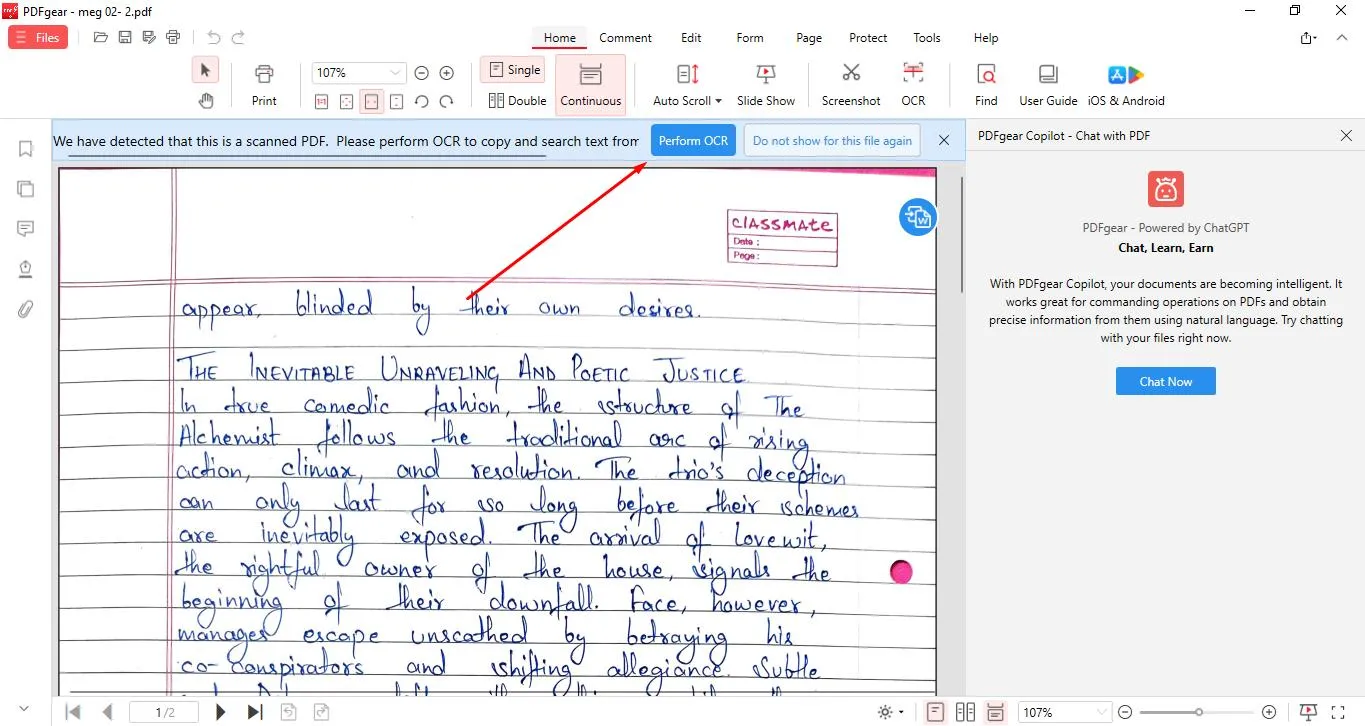
Task: Expand the 107% zoom dropdown in ribbon
Action: click(396, 73)
